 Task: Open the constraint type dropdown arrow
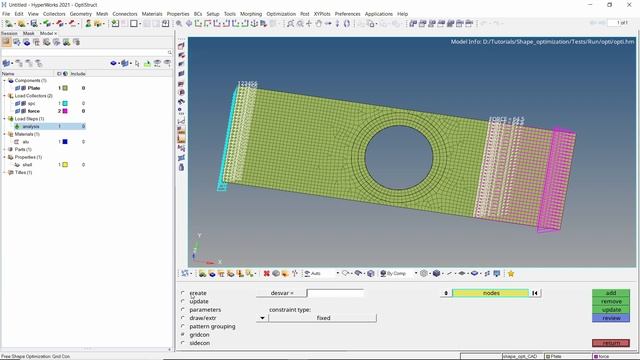coord(262,318)
